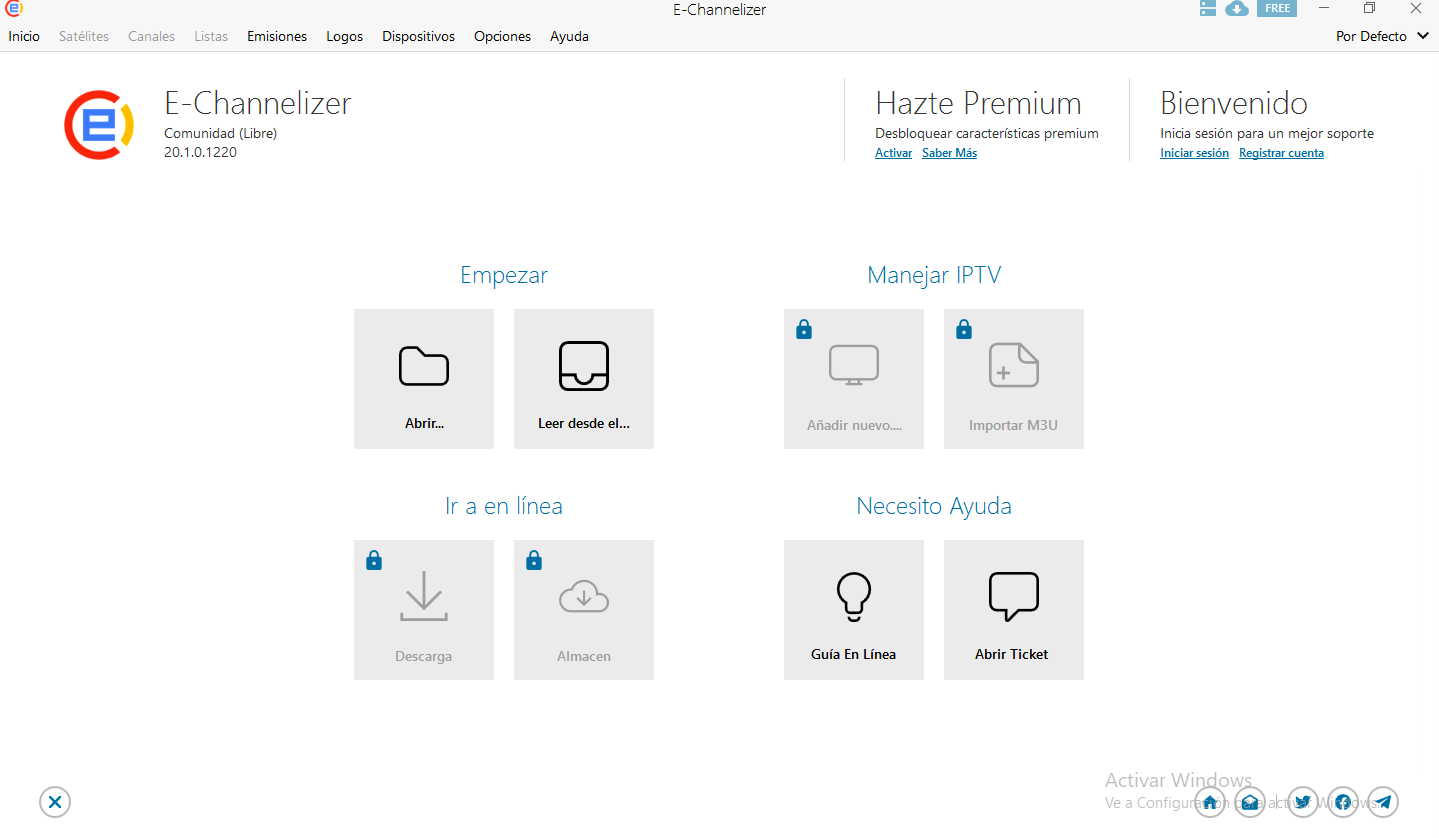Open the Emisiones menu
The image size is (1439, 838).
(x=277, y=36)
